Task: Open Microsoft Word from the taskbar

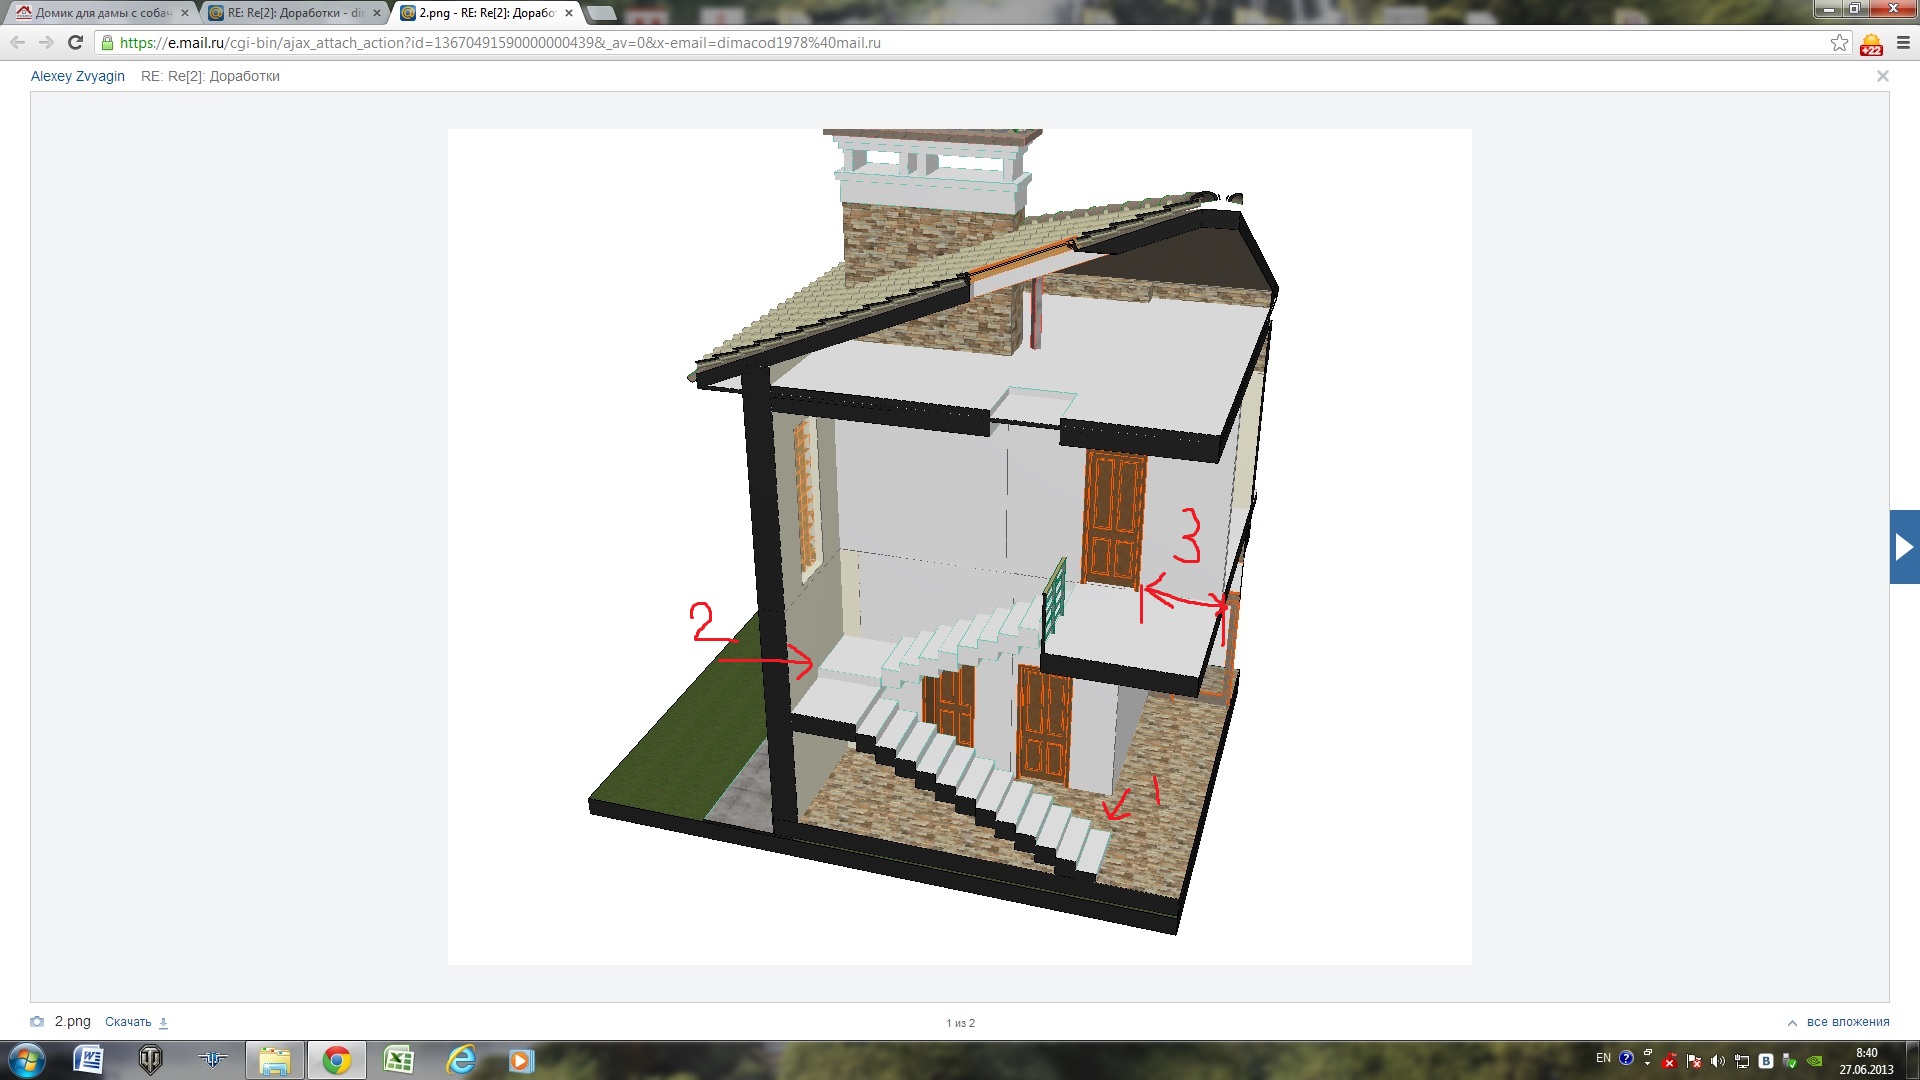Action: [89, 1060]
